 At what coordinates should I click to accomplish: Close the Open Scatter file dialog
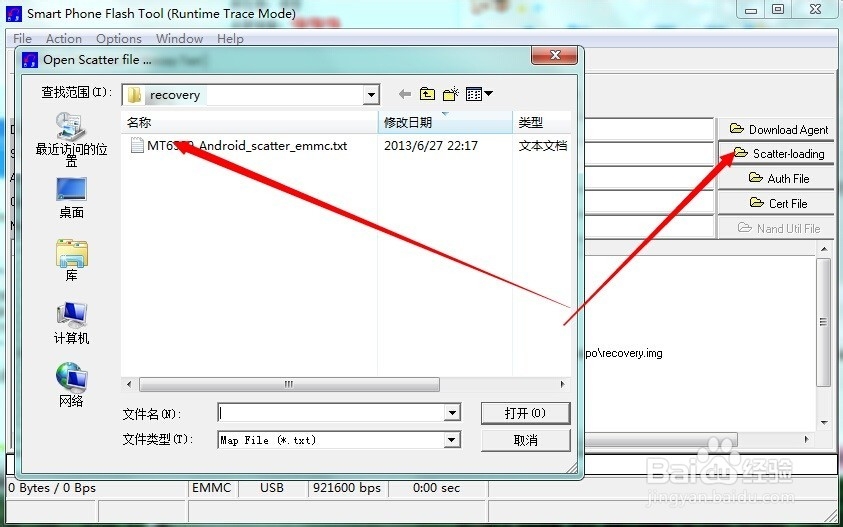click(x=555, y=55)
